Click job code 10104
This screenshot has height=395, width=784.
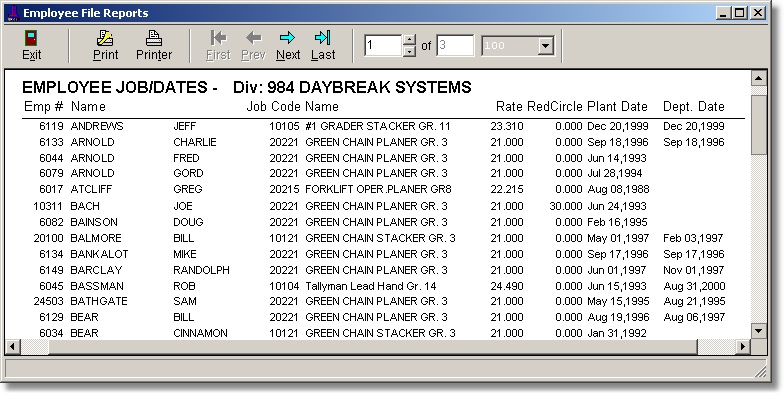[284, 286]
